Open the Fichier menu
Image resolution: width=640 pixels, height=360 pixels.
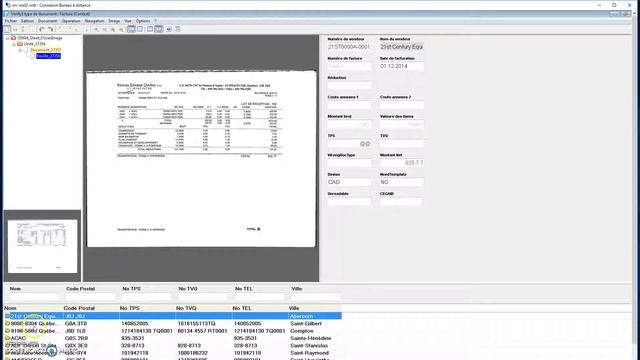pyautogui.click(x=11, y=21)
